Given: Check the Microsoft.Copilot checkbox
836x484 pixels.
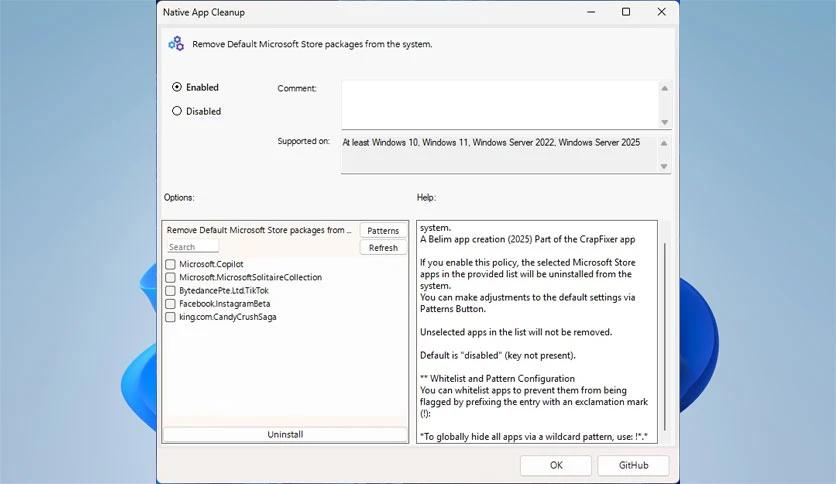Looking at the screenshot, I should click(x=171, y=265).
